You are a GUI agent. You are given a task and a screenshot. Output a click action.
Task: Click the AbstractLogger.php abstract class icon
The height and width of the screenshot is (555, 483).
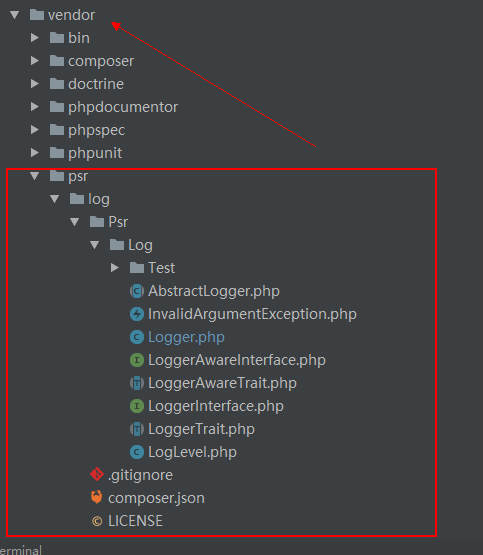[137, 291]
